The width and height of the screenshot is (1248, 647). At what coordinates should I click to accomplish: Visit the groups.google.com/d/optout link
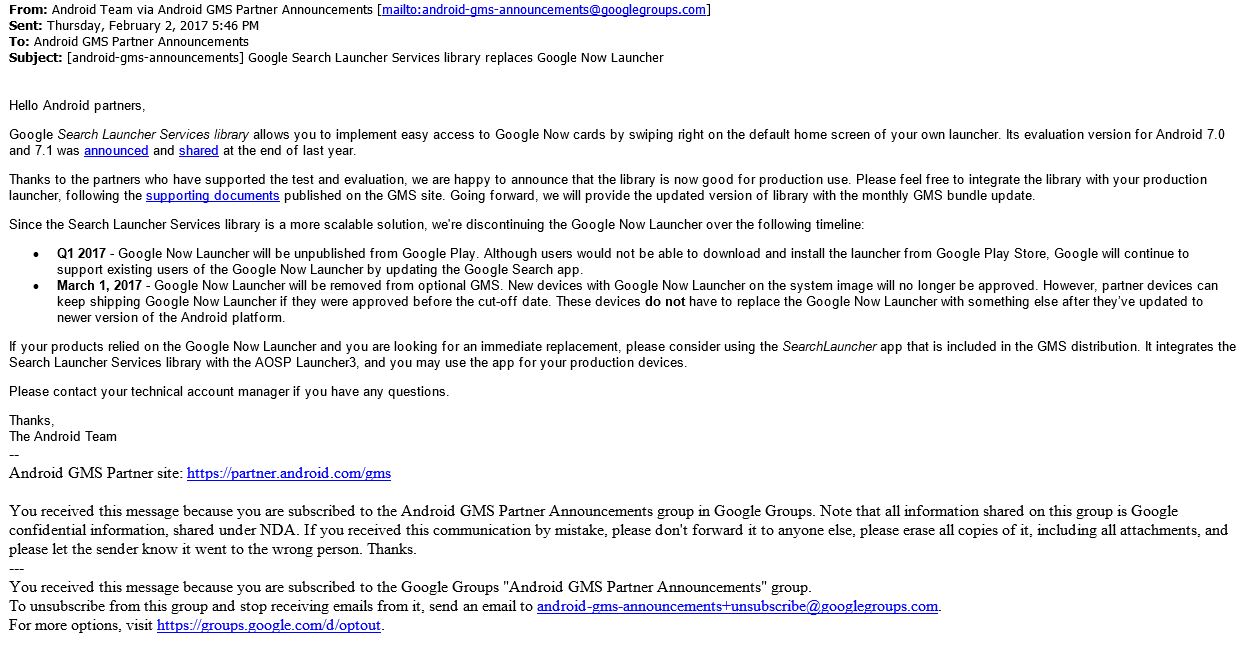[269, 626]
